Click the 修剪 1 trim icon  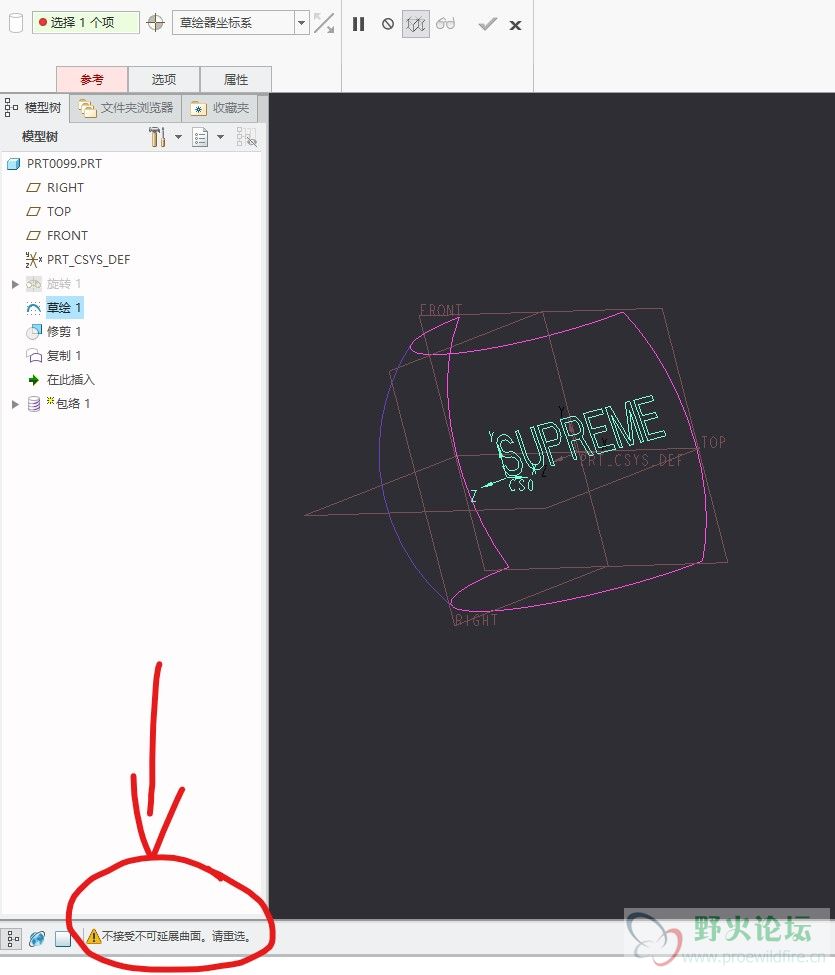pyautogui.click(x=34, y=331)
